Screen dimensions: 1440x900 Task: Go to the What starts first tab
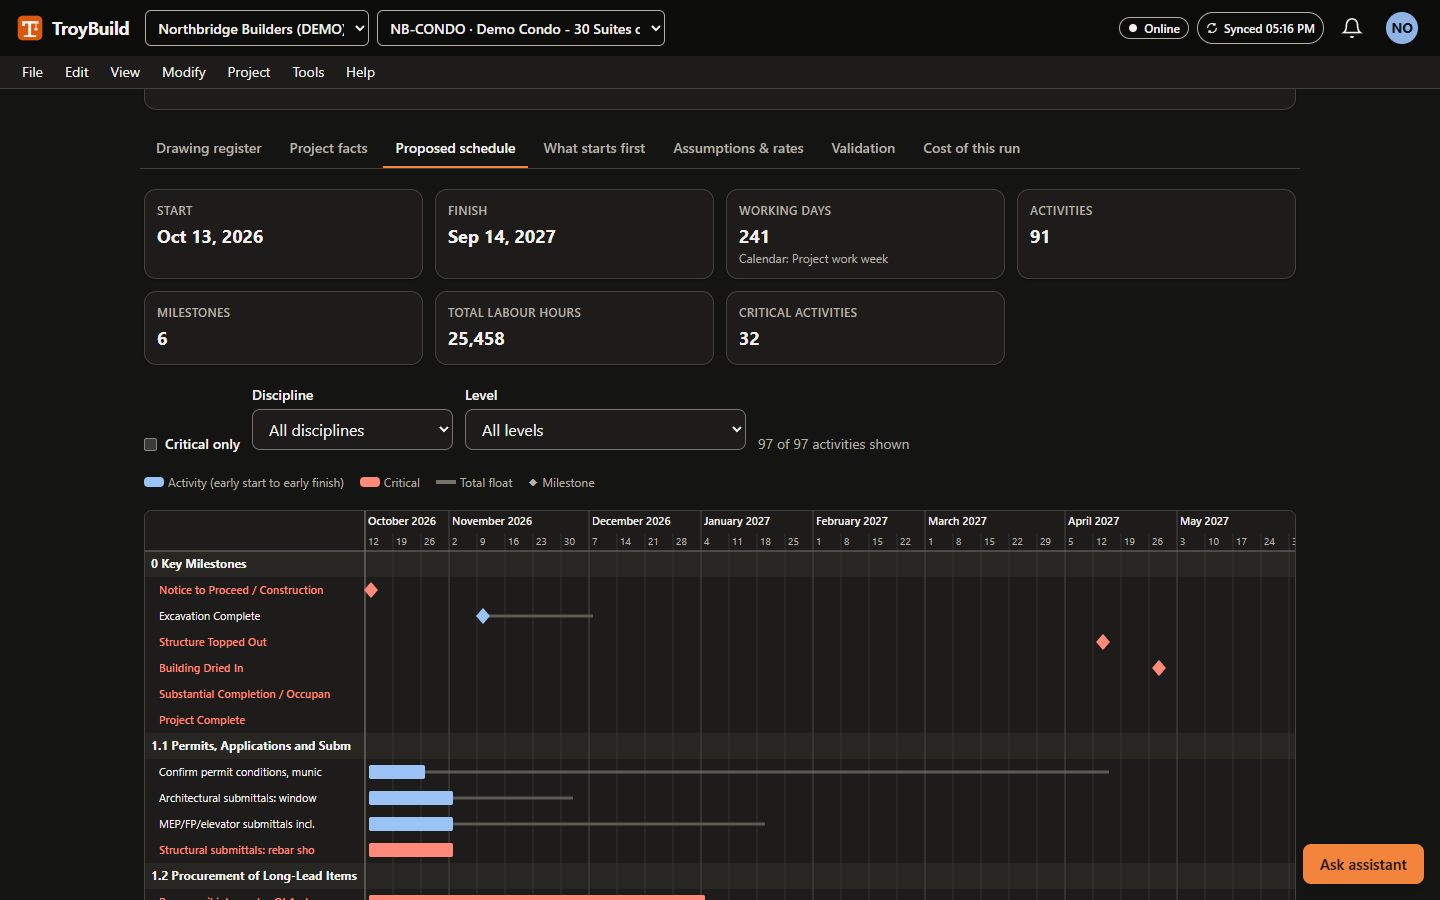tap(594, 148)
